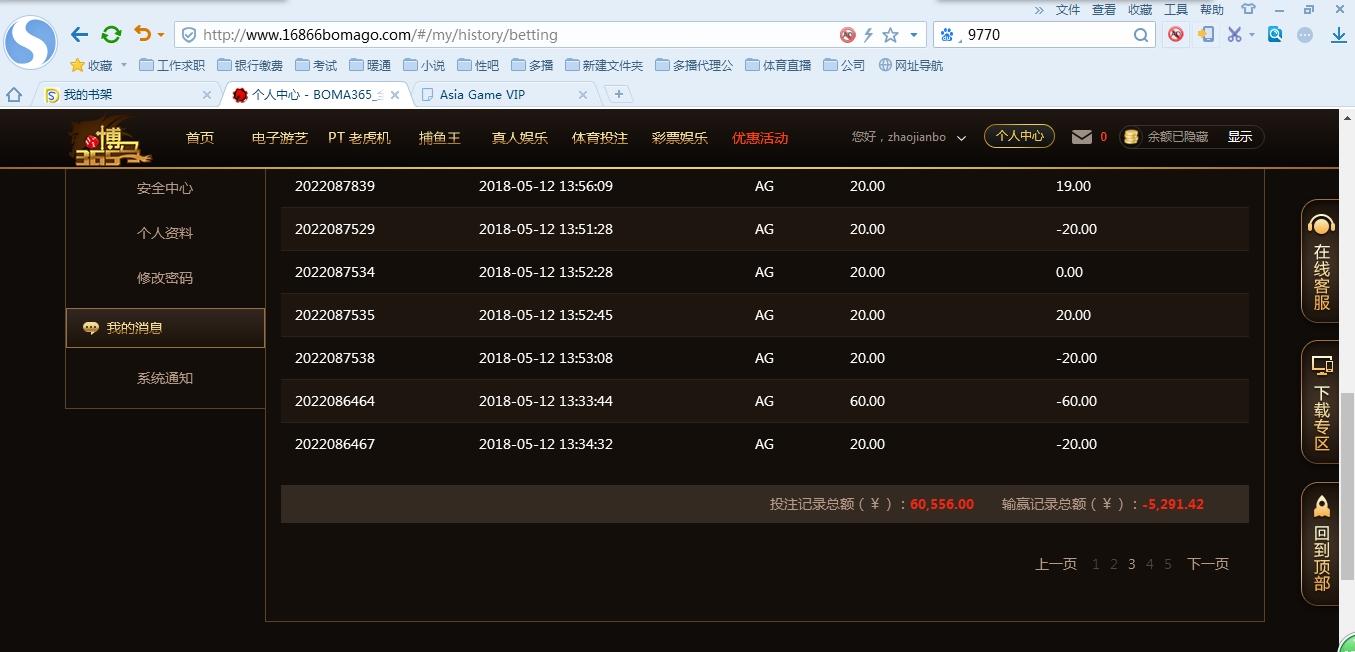Open the mail envelope messages icon
The width and height of the screenshot is (1355, 652).
pos(1082,137)
